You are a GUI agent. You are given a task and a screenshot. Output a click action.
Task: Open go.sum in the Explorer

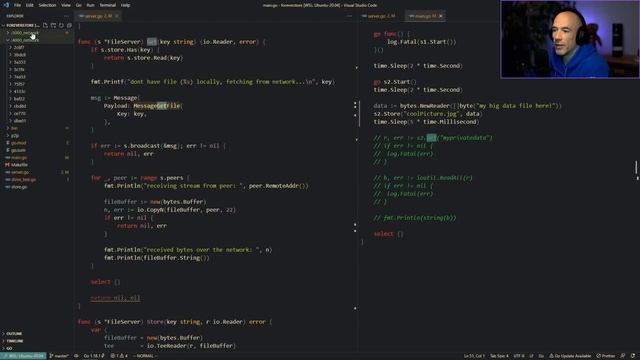click(x=37, y=150)
